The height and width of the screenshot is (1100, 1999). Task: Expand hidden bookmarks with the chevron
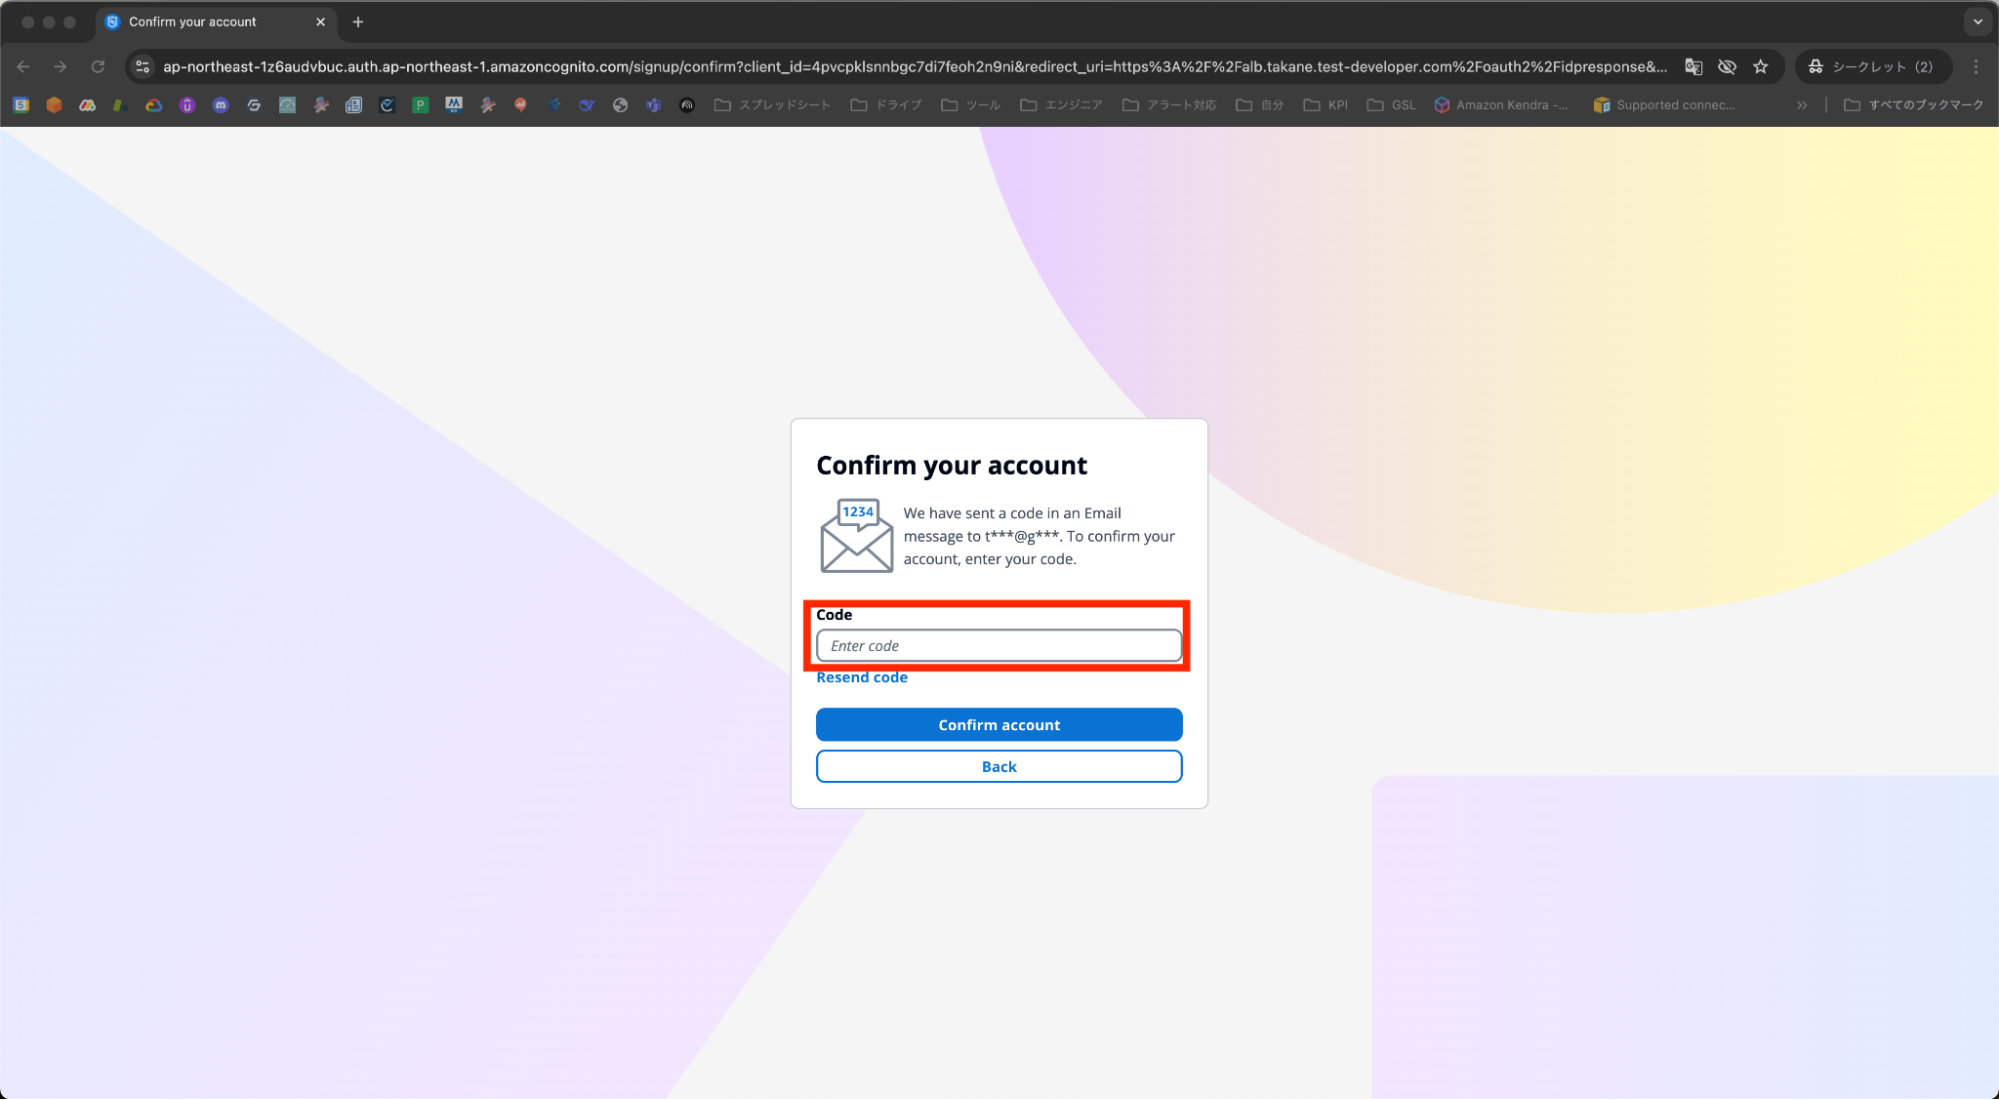(1802, 105)
